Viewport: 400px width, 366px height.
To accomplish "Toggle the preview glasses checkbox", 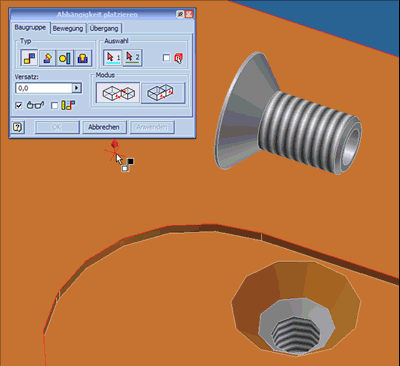I will [x=19, y=106].
